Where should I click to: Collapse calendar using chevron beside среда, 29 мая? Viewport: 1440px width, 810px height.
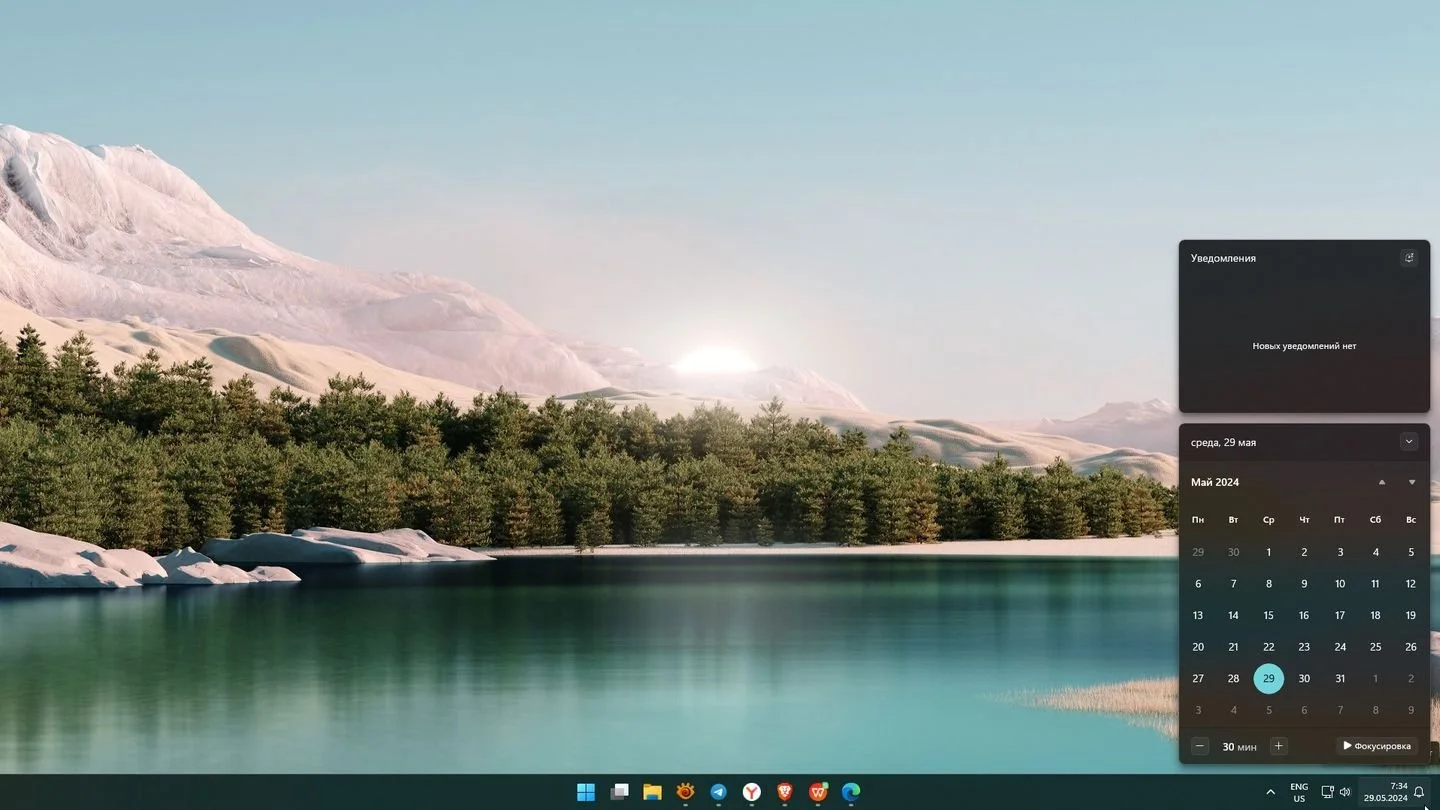pos(1409,442)
